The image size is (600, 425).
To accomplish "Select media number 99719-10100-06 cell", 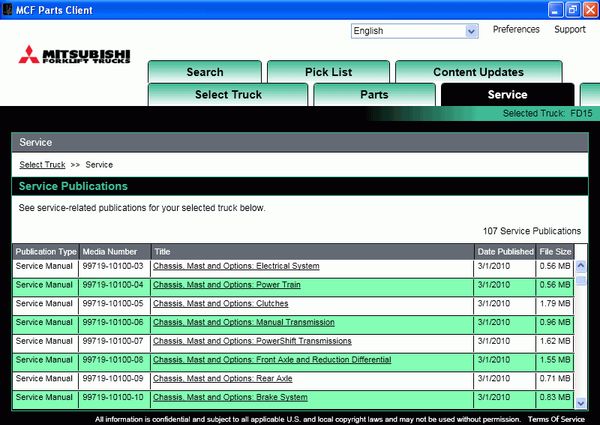I will 115,325.
